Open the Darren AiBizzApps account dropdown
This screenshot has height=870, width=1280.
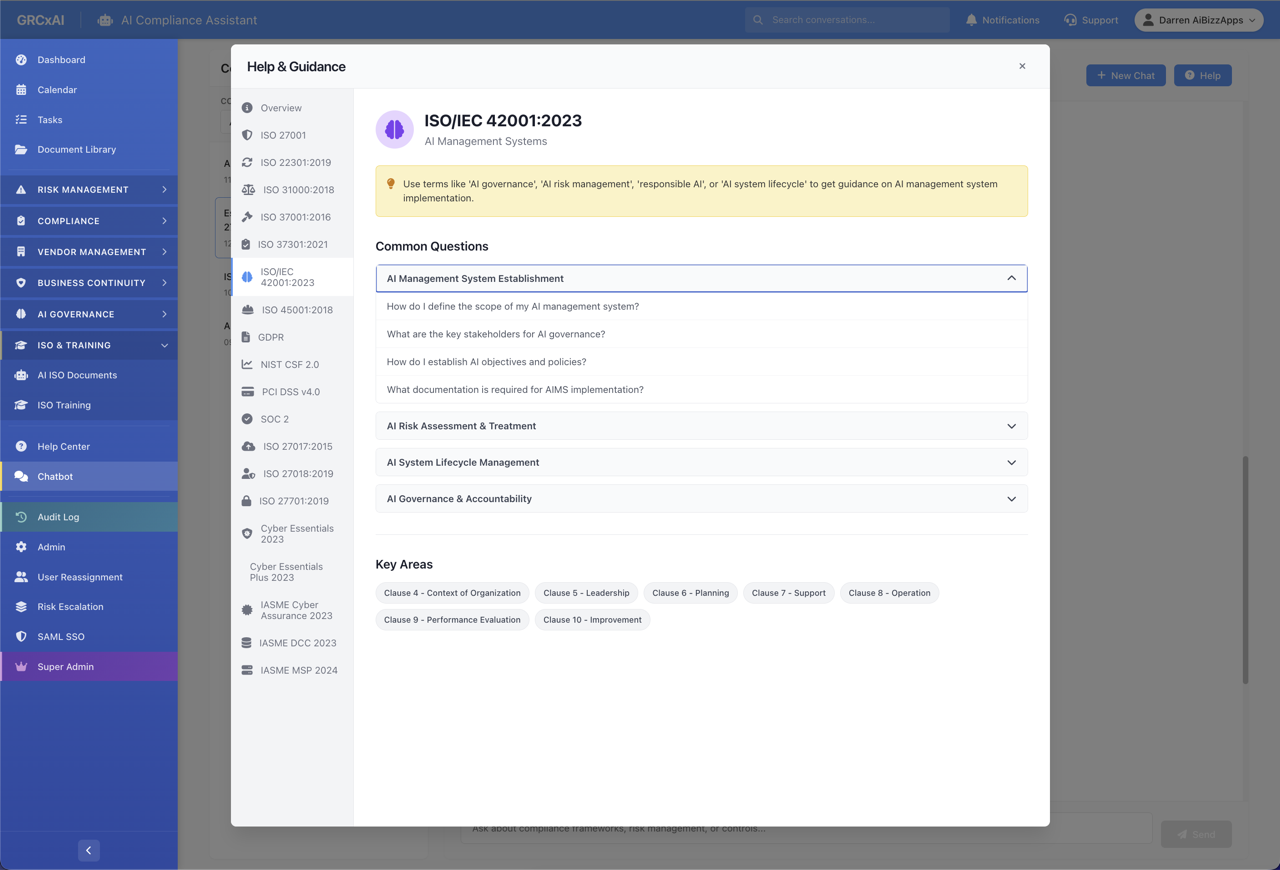[1198, 19]
